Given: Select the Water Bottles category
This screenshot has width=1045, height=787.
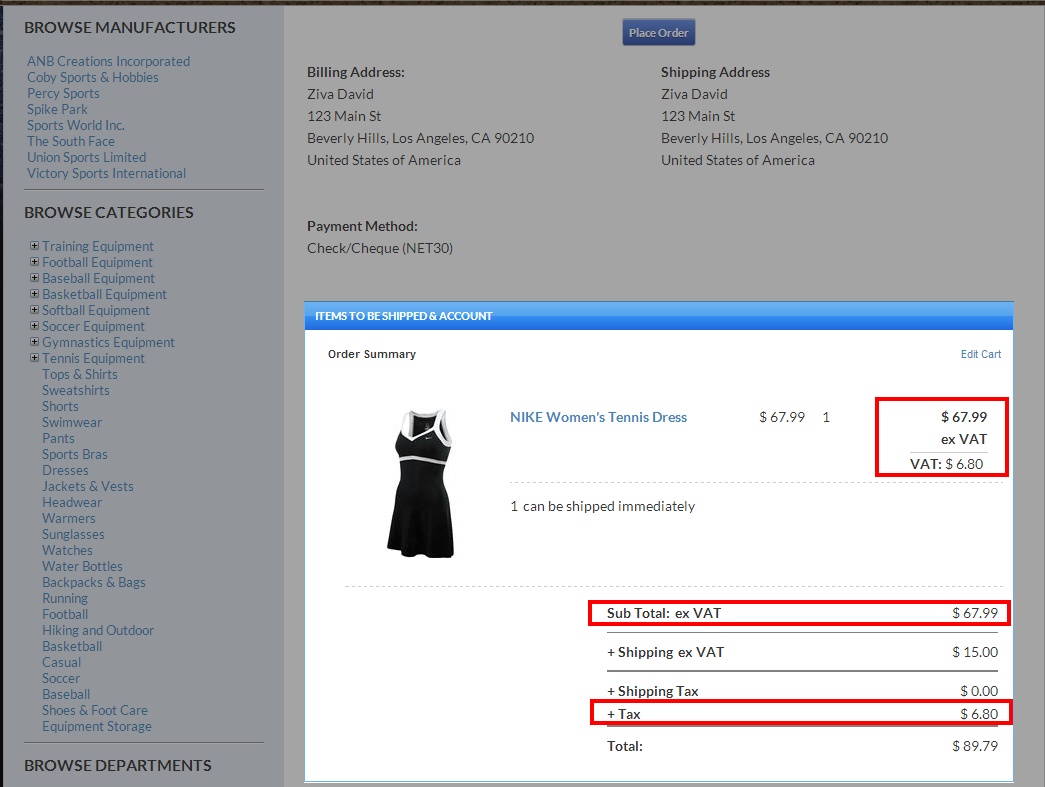Looking at the screenshot, I should (82, 566).
